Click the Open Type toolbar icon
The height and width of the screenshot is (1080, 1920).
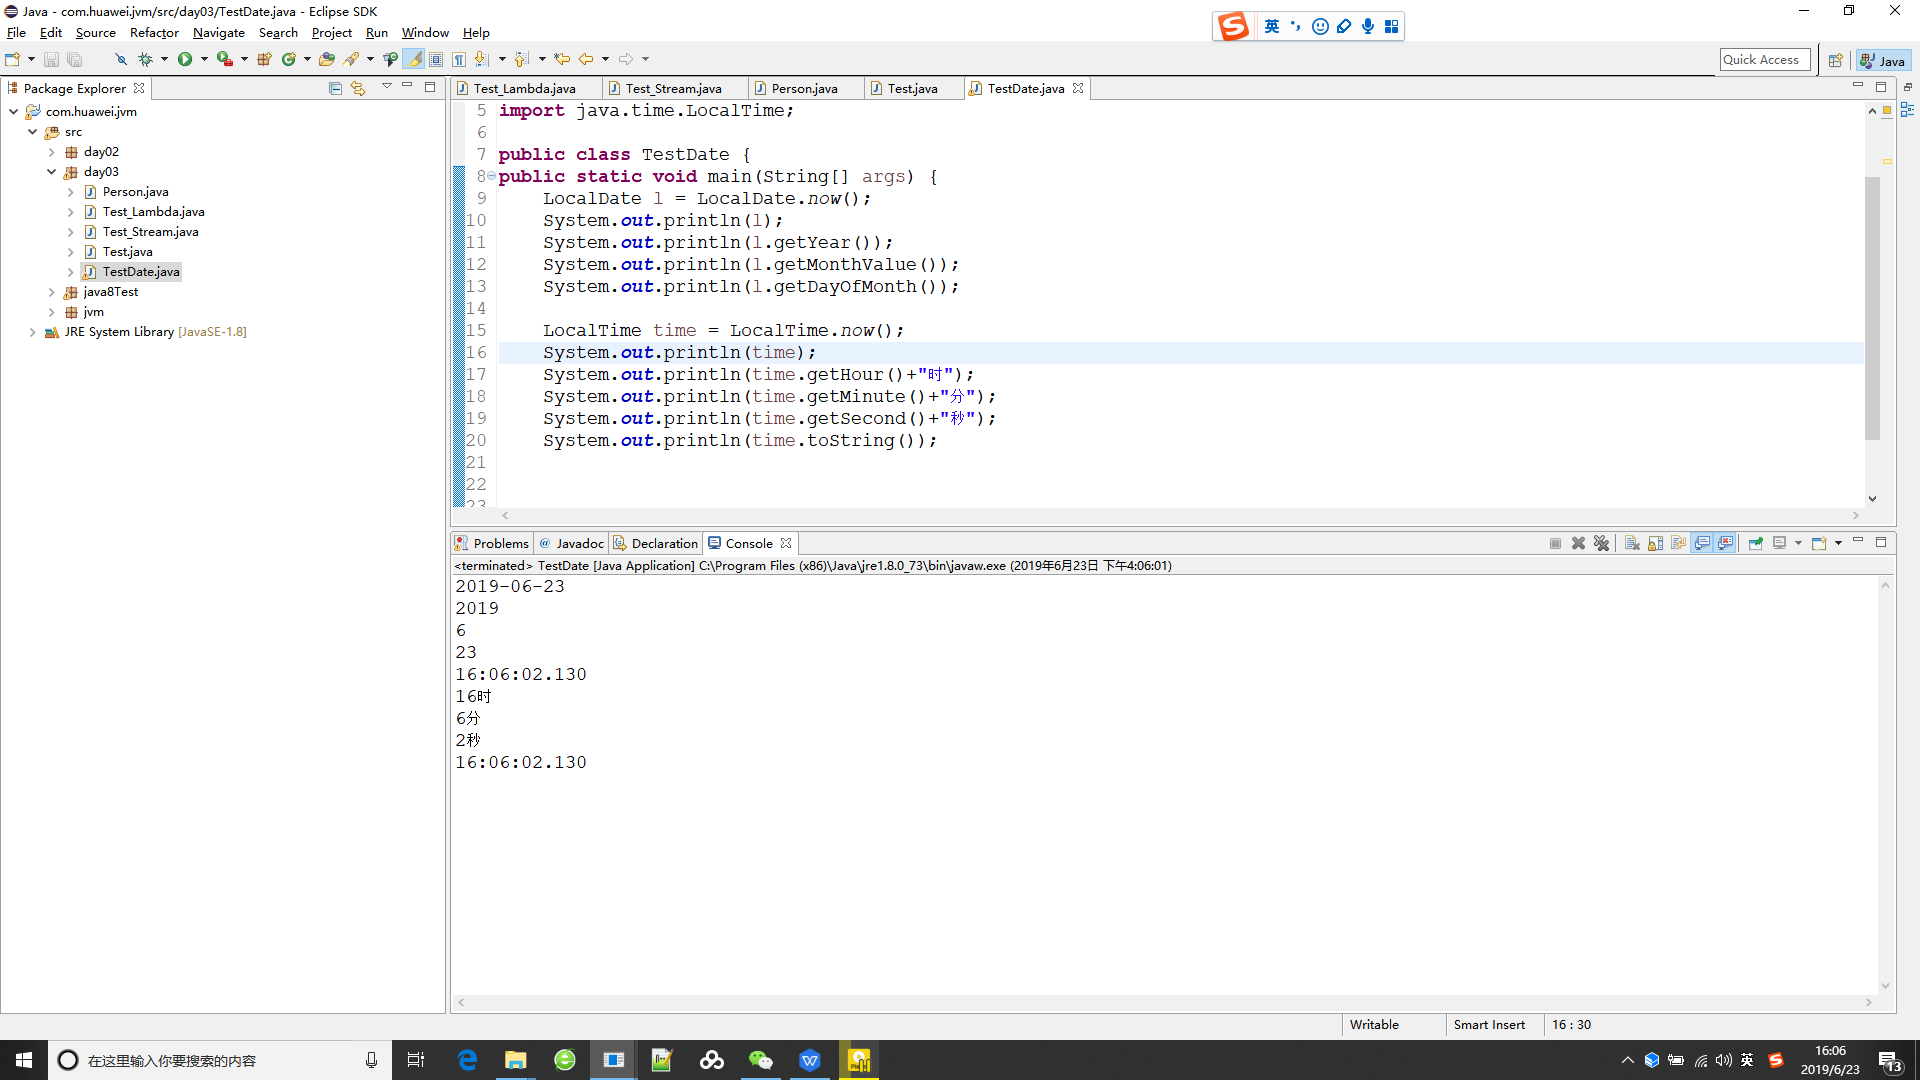[x=326, y=59]
